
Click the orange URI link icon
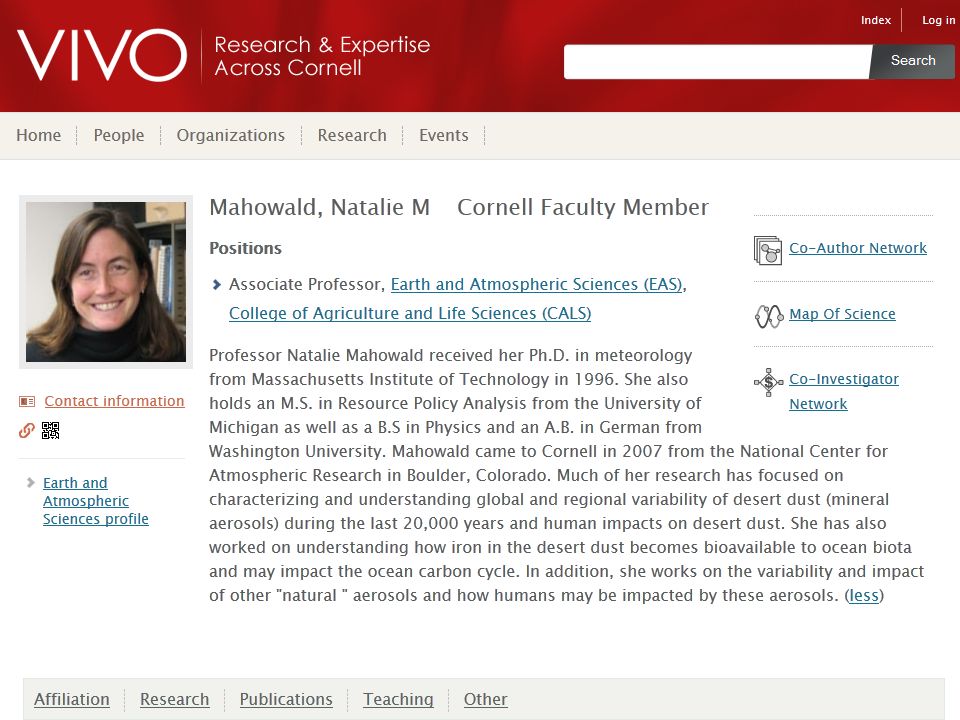26,430
